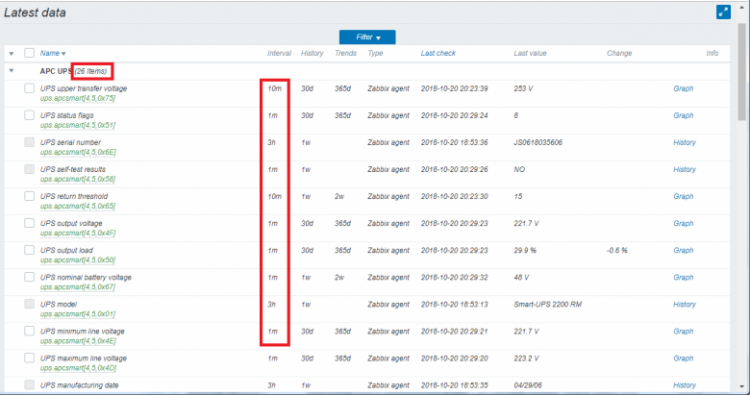Screen dimensions: 750x395
Task: Open Graph for UPS output voltage
Action: pyautogui.click(x=683, y=223)
